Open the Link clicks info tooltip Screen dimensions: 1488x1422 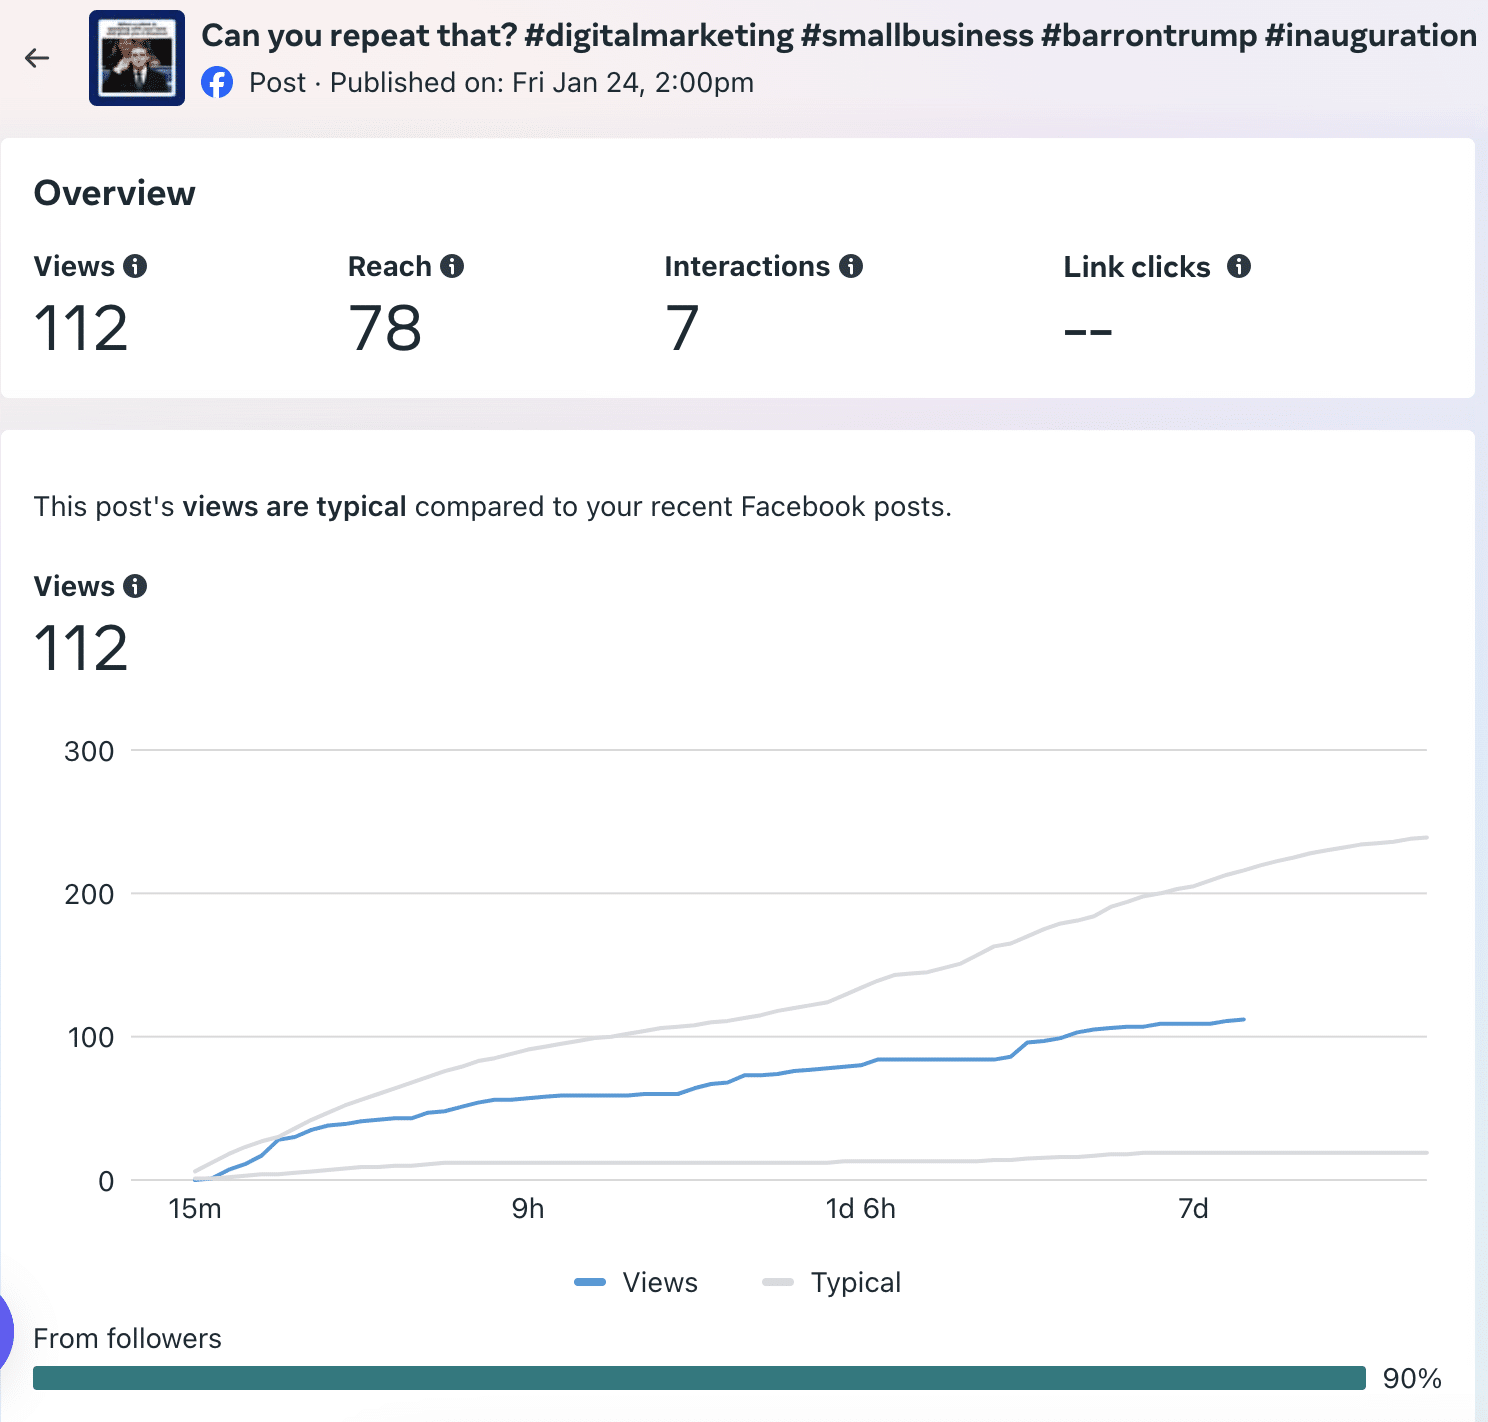pos(1240,266)
